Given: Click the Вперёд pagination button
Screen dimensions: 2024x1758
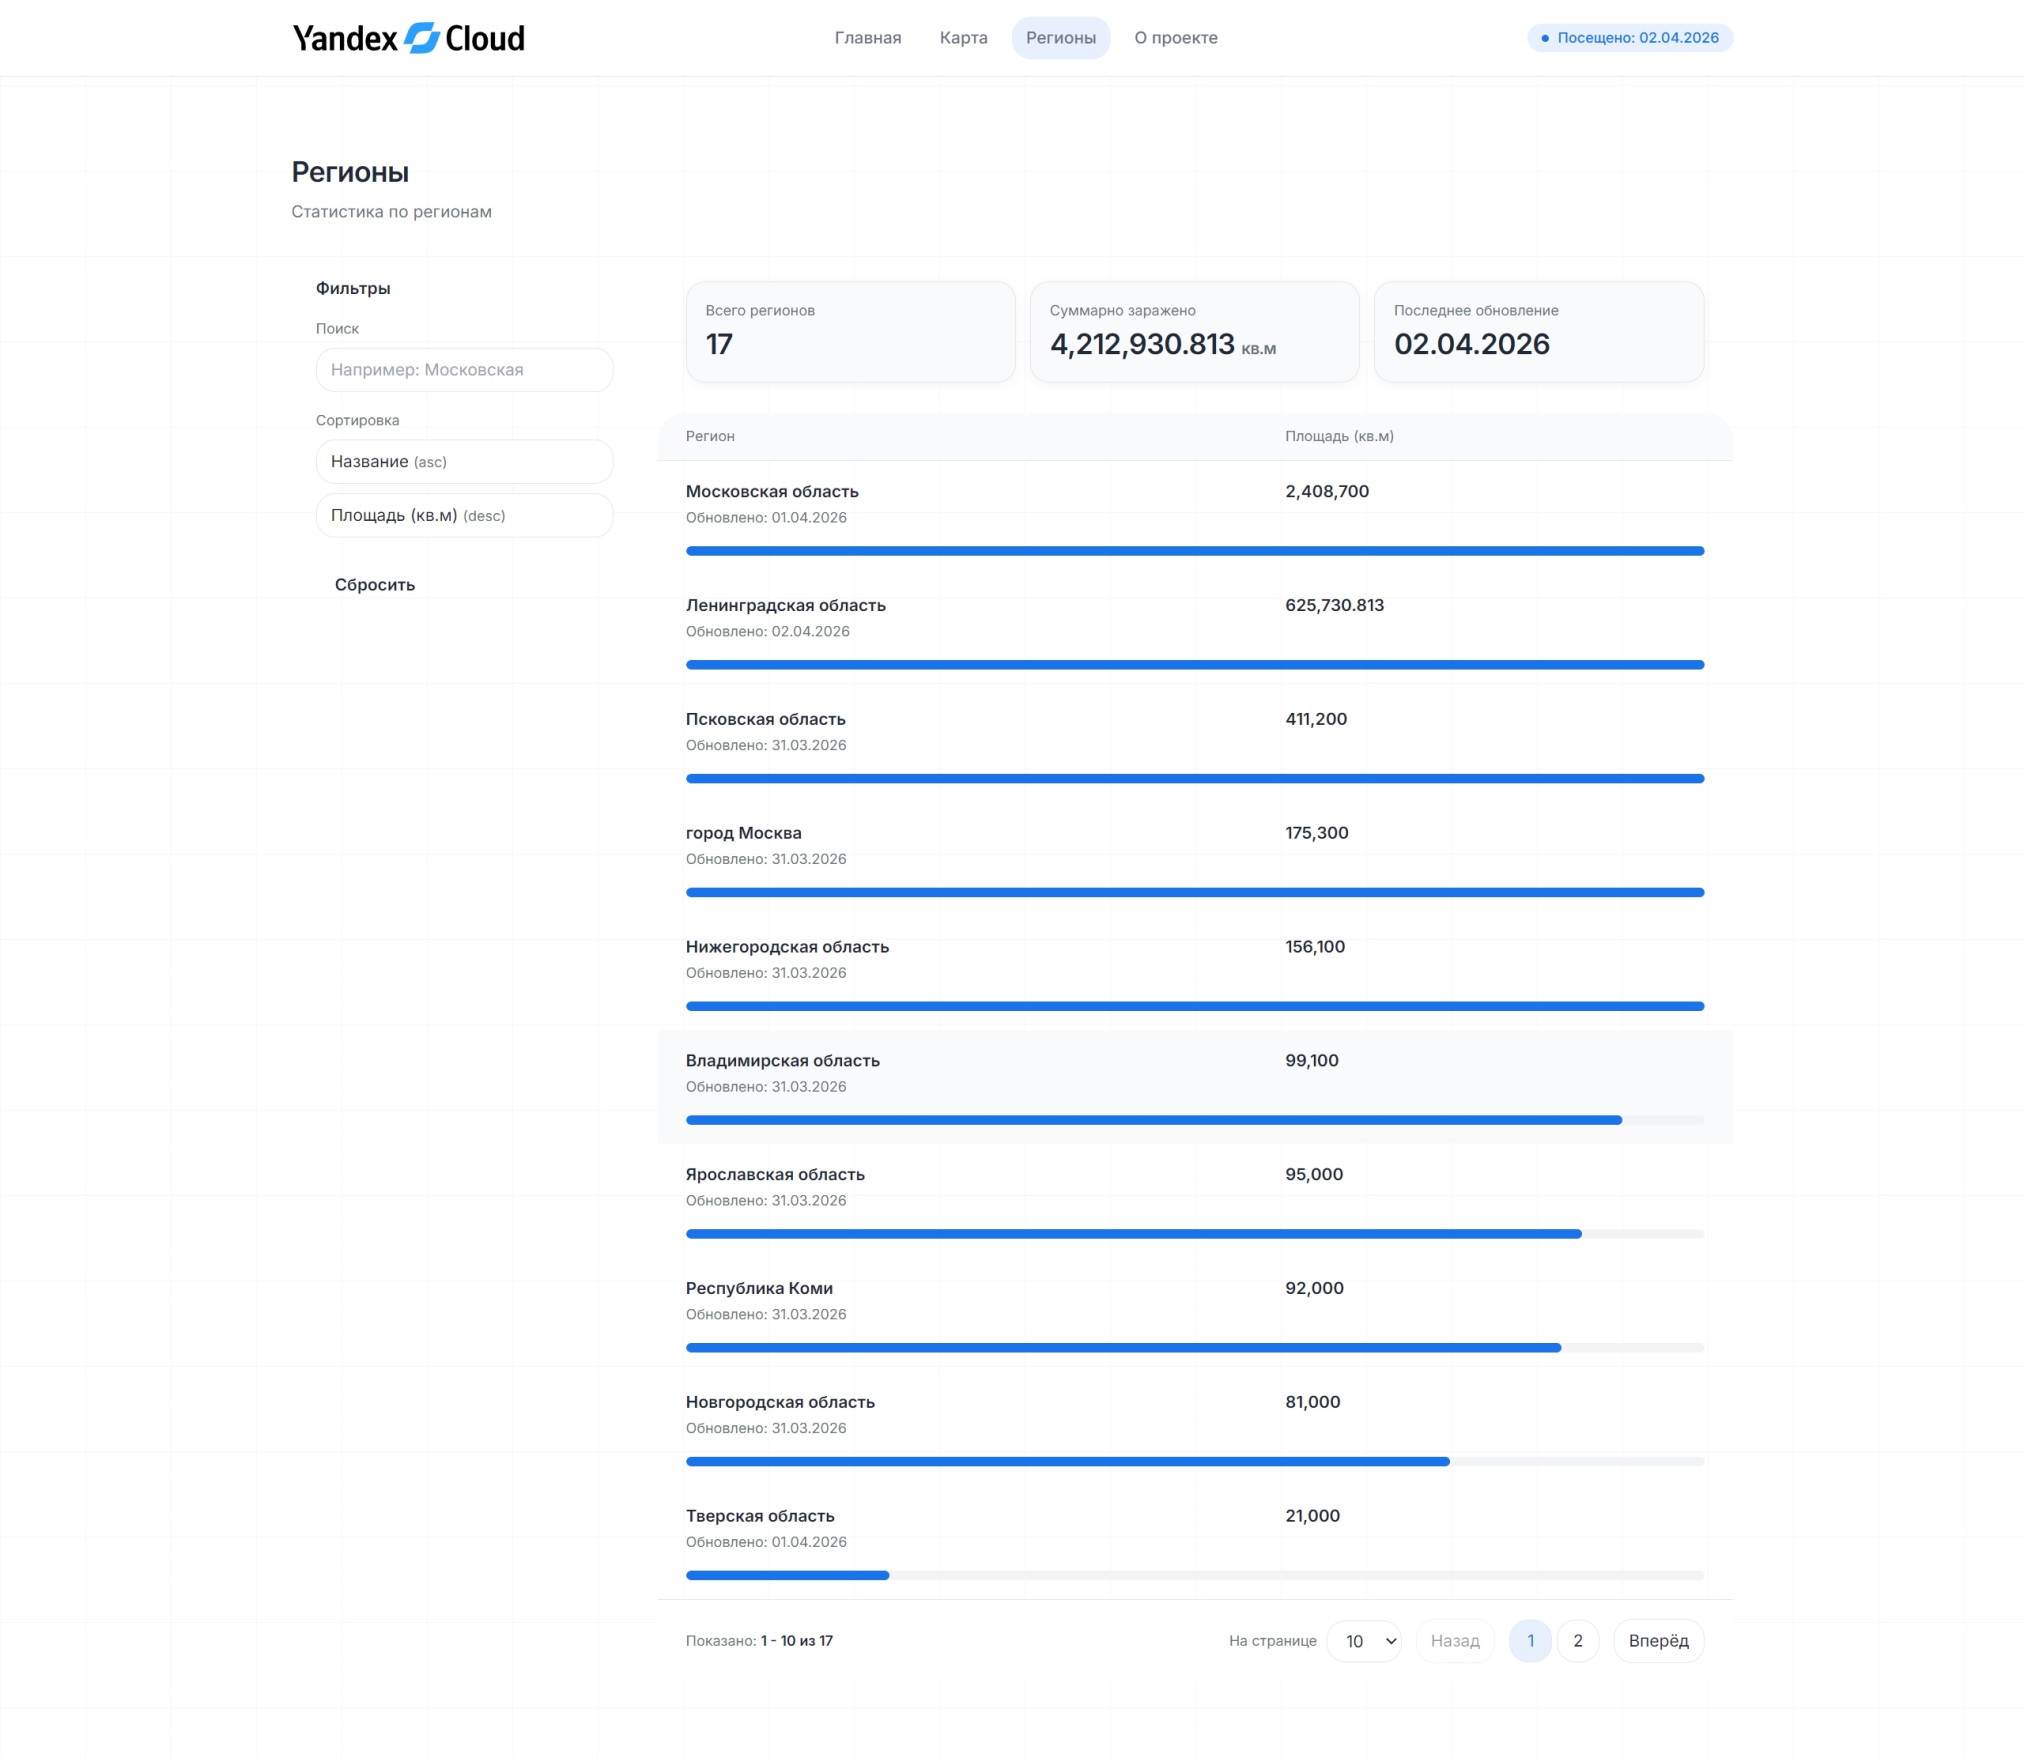Looking at the screenshot, I should (x=1657, y=1641).
